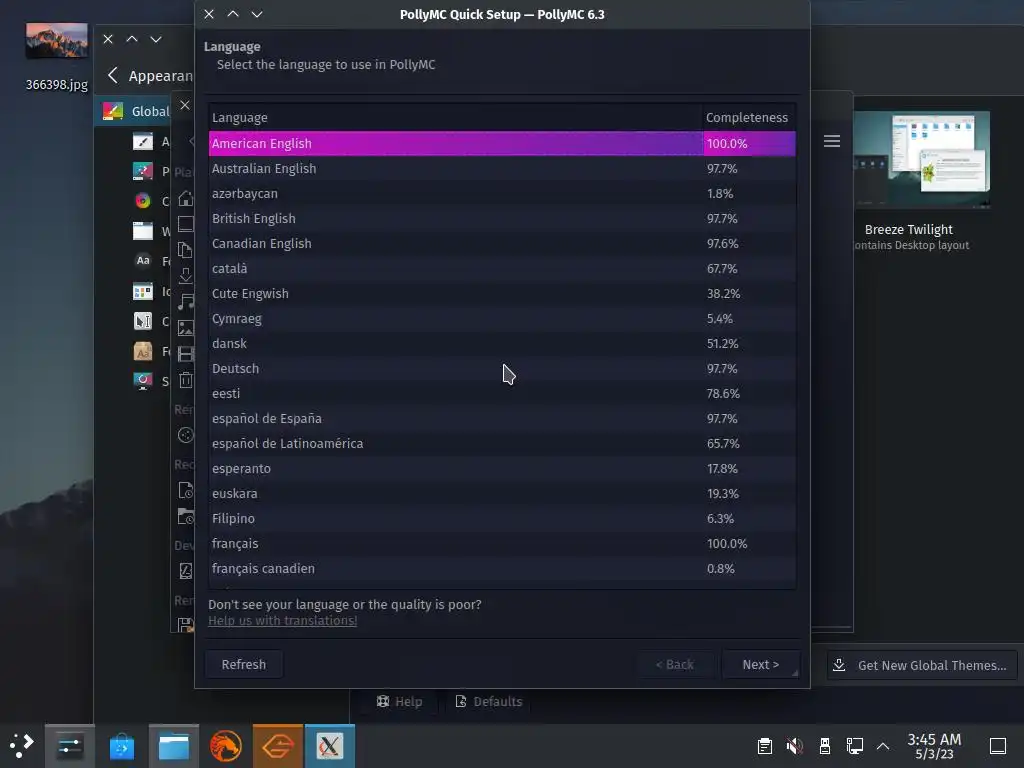This screenshot has height=768, width=1024.
Task: Select esperanto language row
Action: (x=502, y=468)
